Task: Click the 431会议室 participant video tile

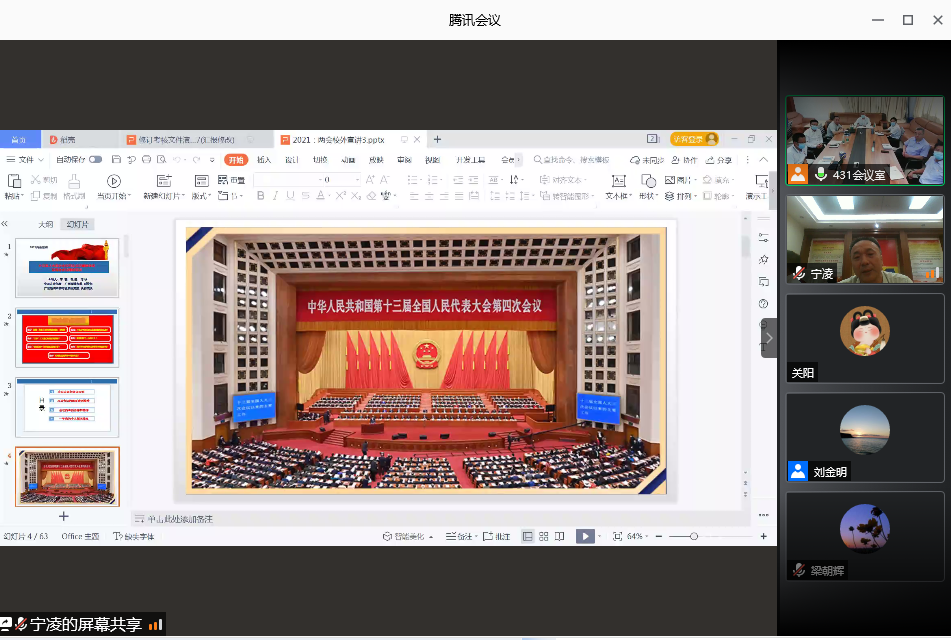Action: [864, 140]
